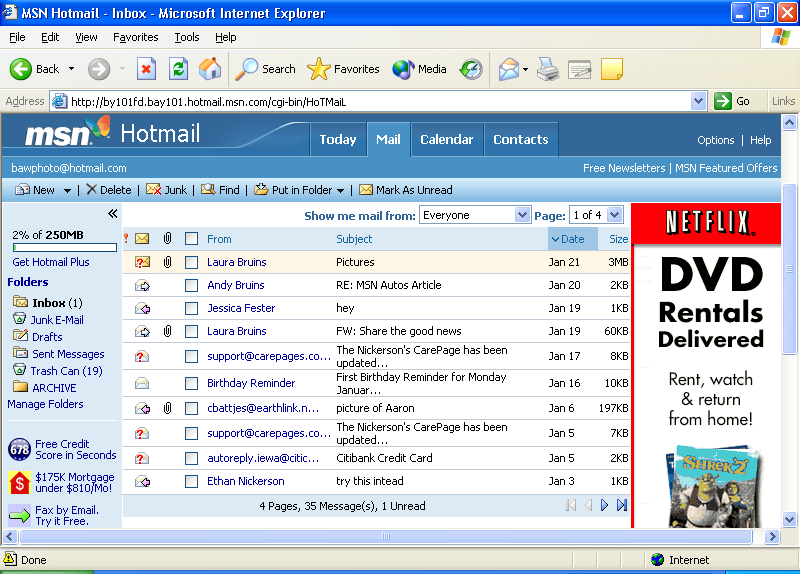The width and height of the screenshot is (800, 574).
Task: Click the IE Home toolbar icon
Action: coord(210,69)
